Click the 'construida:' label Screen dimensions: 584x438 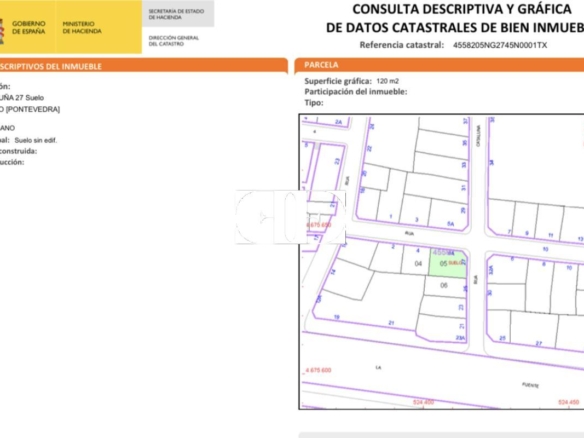(x=18, y=151)
